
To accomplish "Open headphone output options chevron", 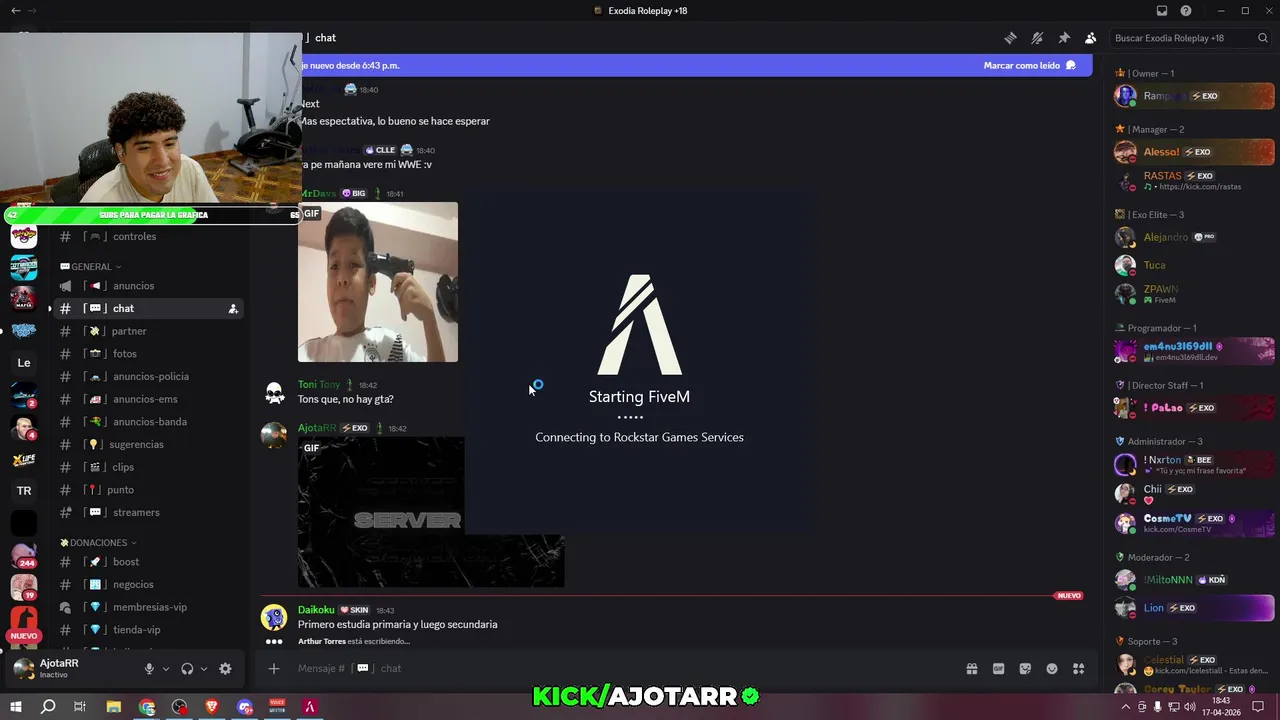I will coord(204,669).
